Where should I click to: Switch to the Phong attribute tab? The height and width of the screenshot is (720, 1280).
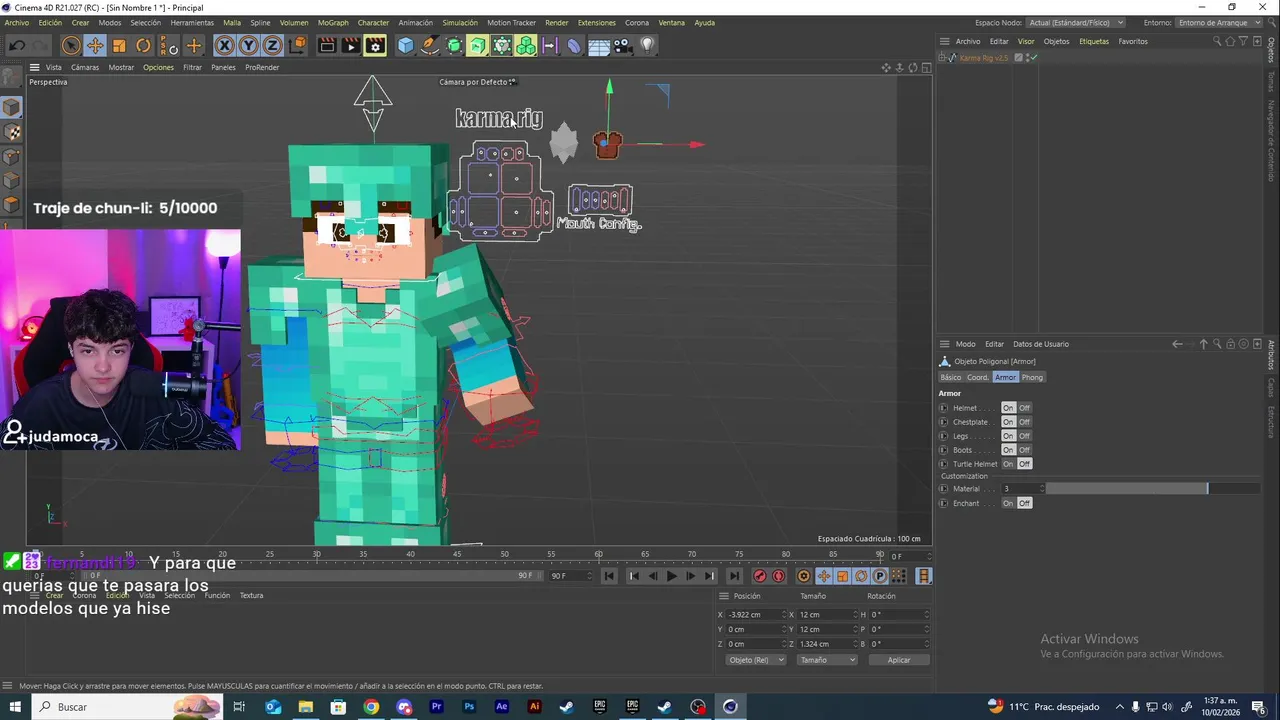pos(1032,377)
